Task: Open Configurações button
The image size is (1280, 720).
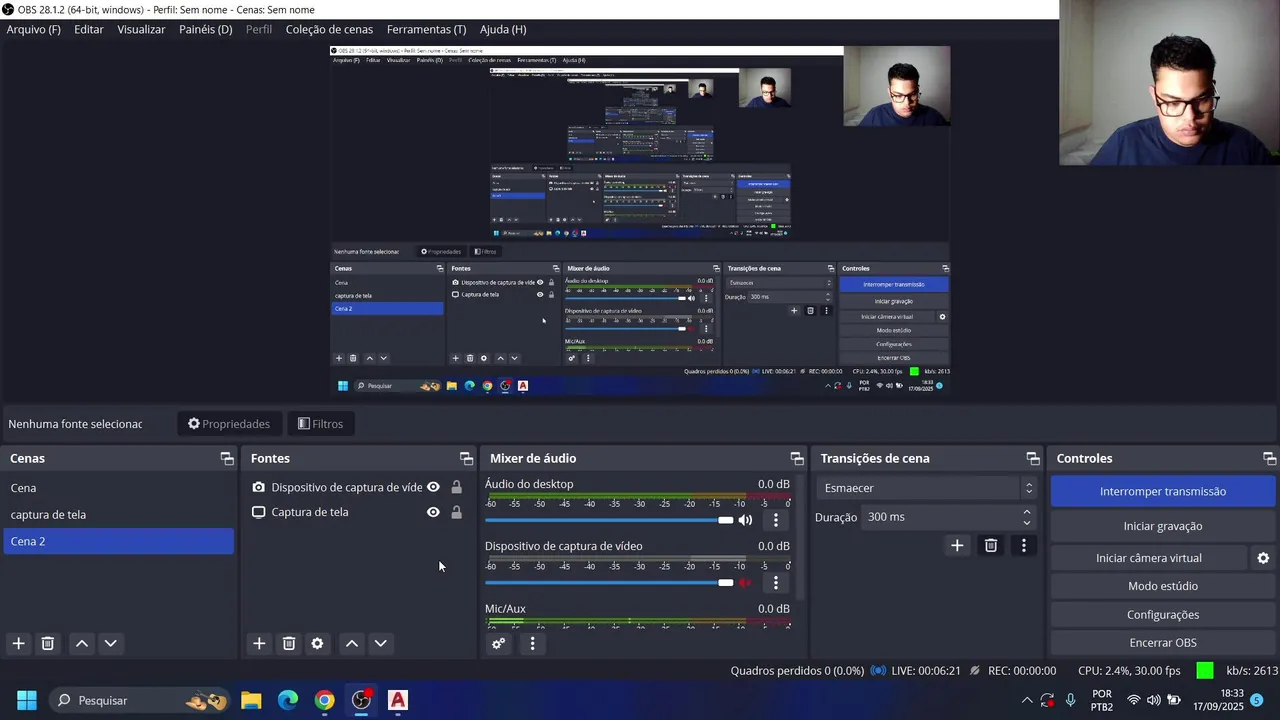Action: pyautogui.click(x=1163, y=615)
